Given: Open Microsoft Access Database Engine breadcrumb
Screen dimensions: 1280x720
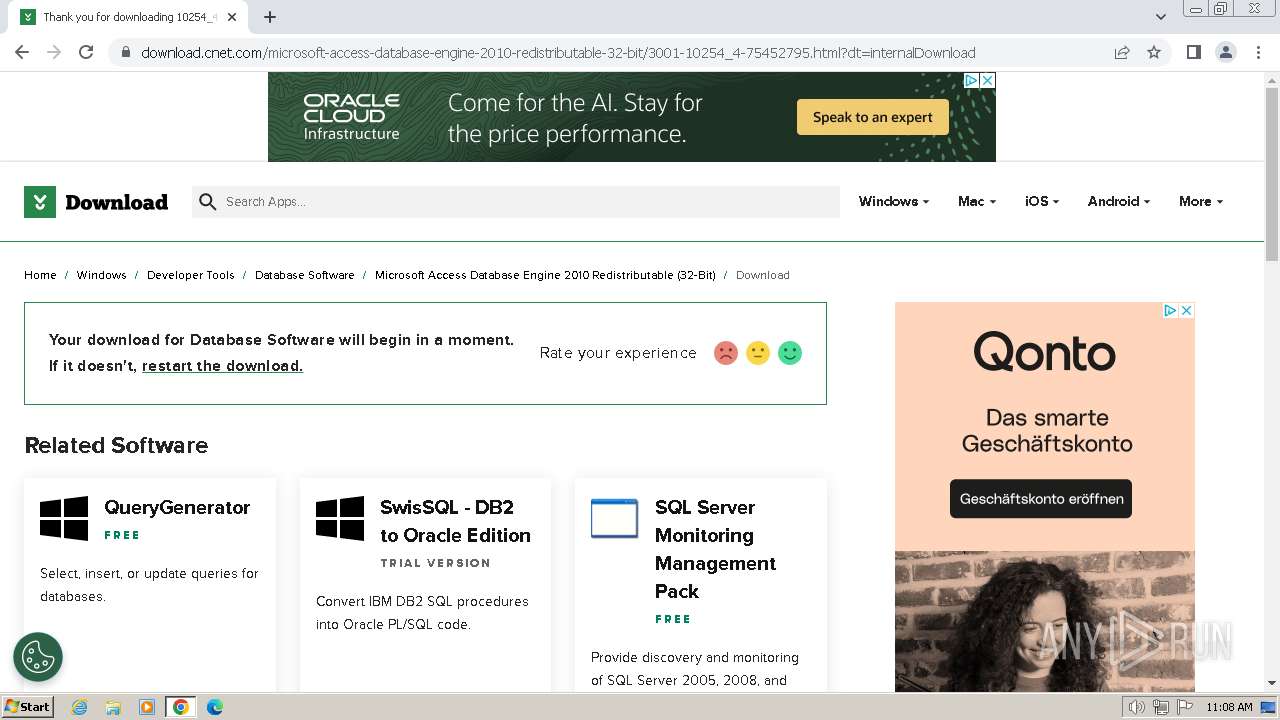Looking at the screenshot, I should coord(545,275).
